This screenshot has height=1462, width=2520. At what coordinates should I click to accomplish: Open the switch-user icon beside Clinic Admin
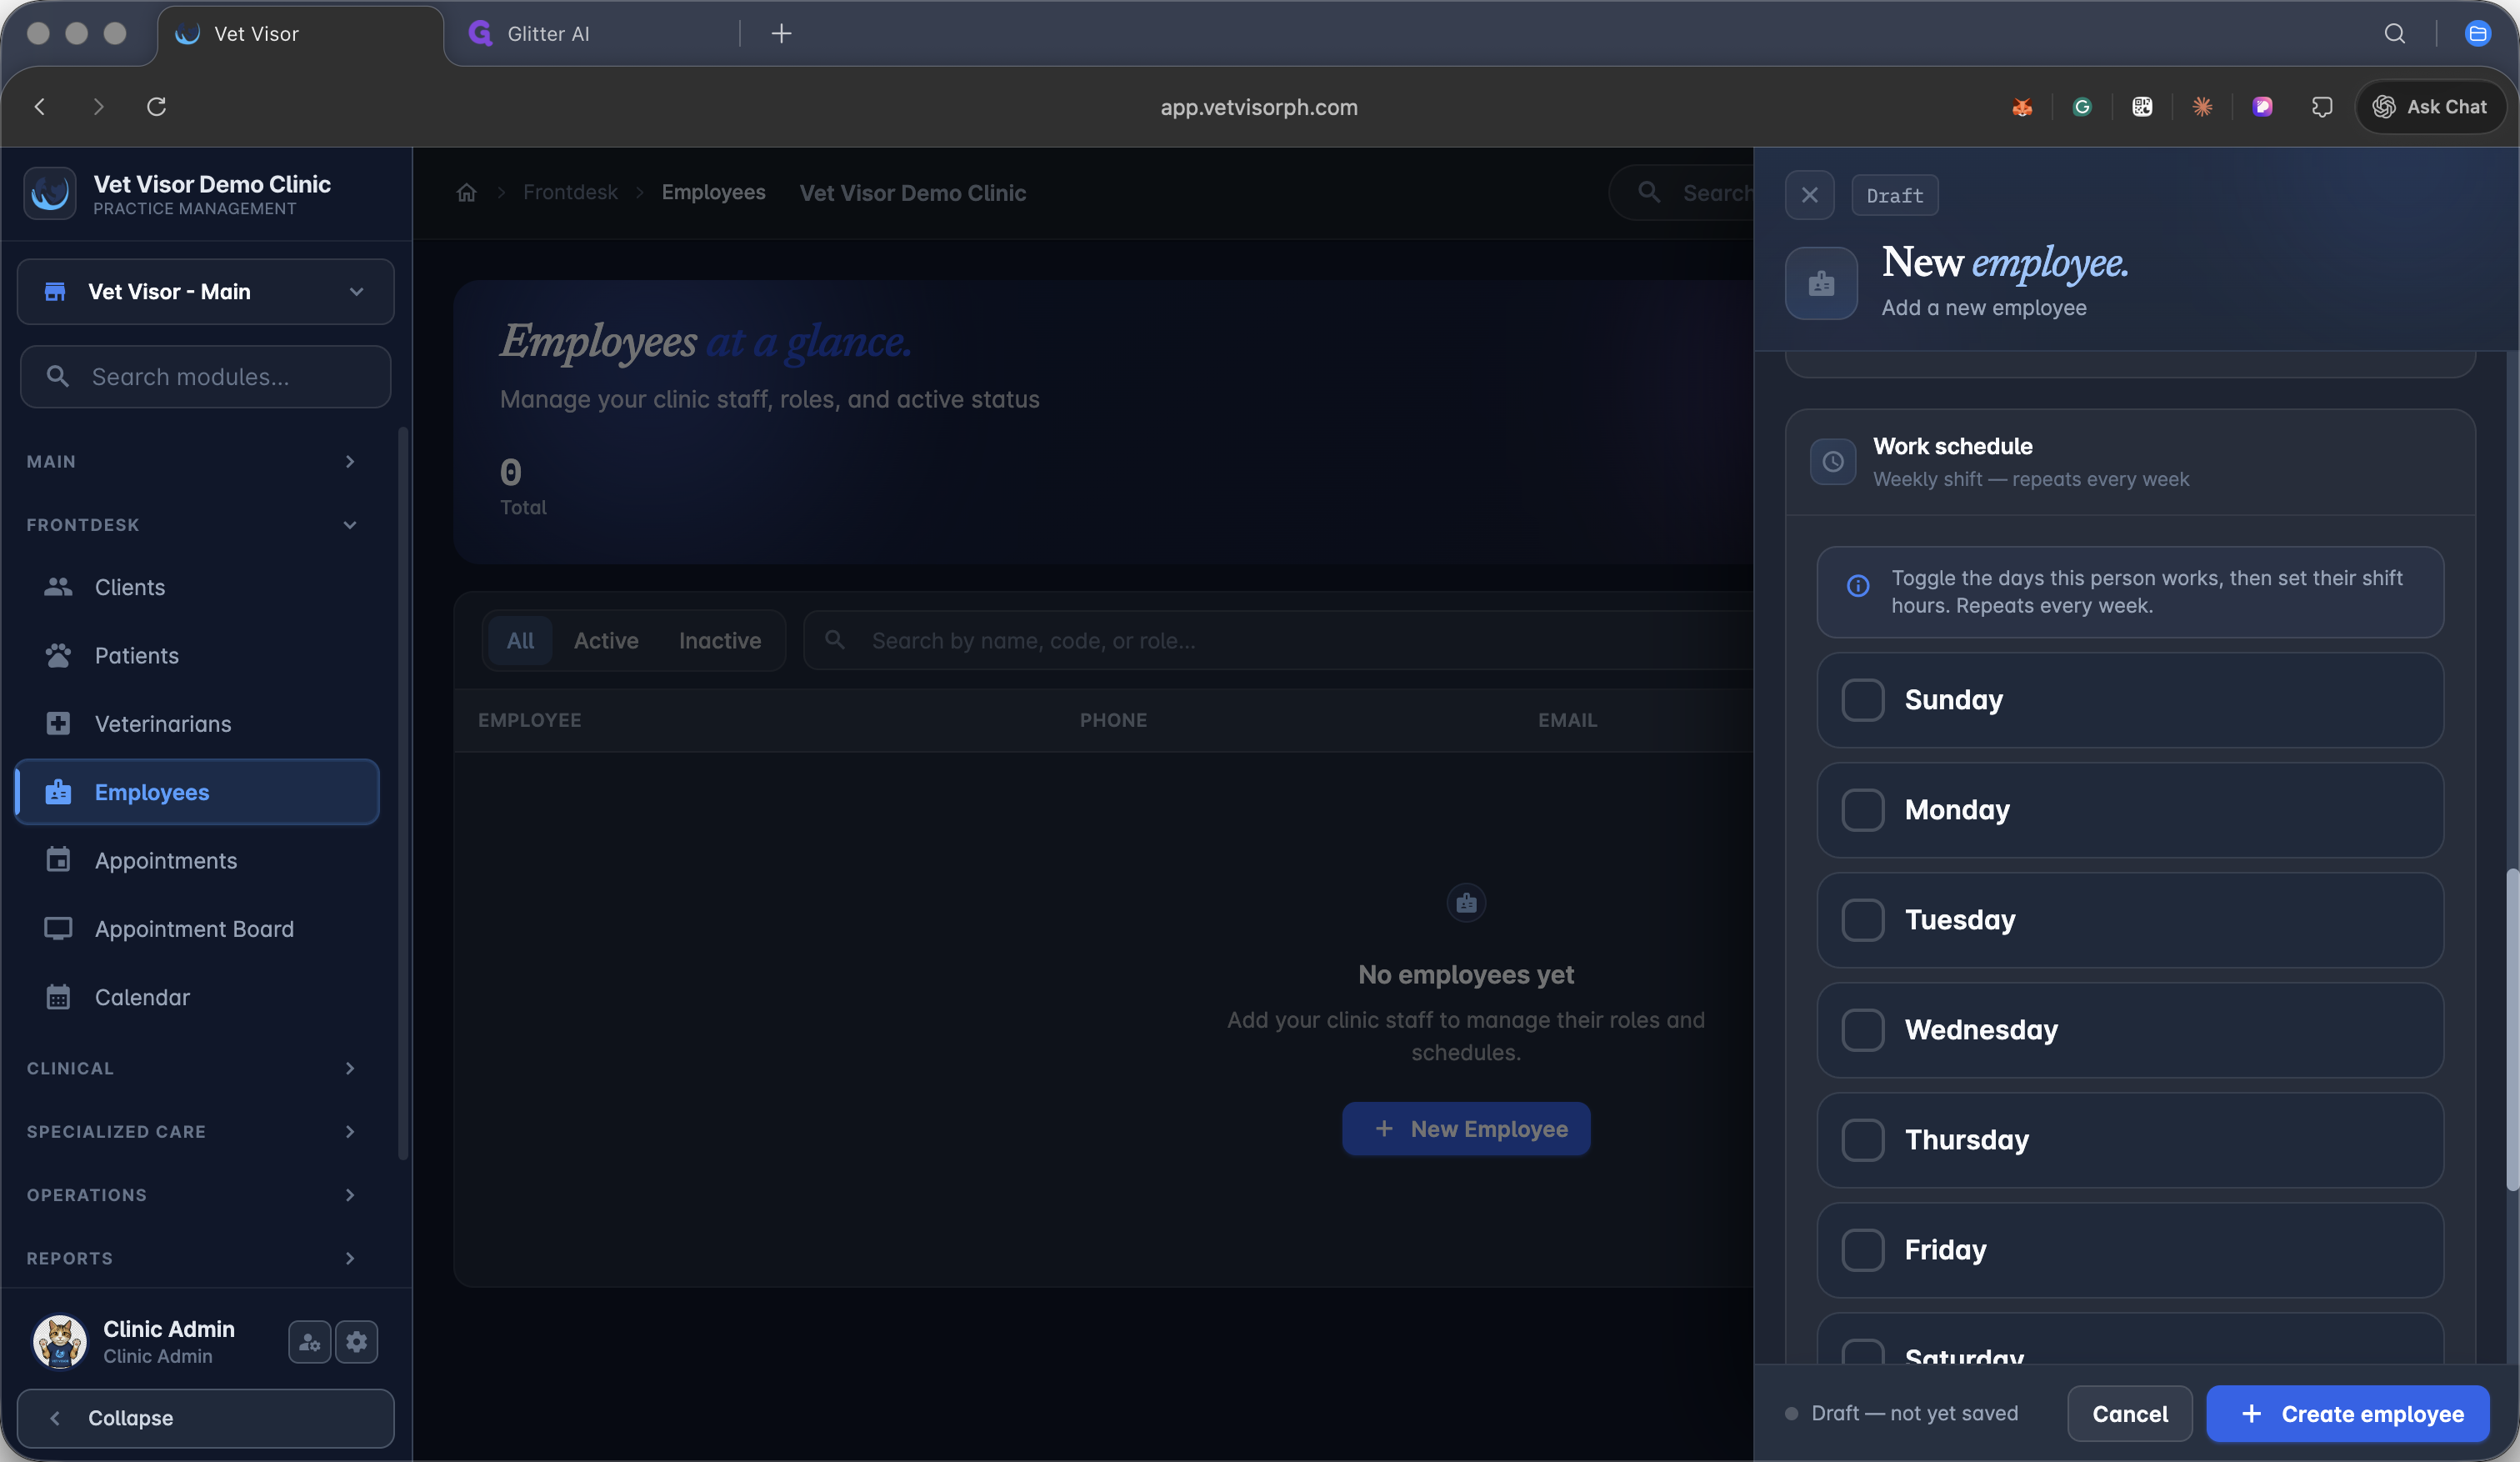click(310, 1341)
